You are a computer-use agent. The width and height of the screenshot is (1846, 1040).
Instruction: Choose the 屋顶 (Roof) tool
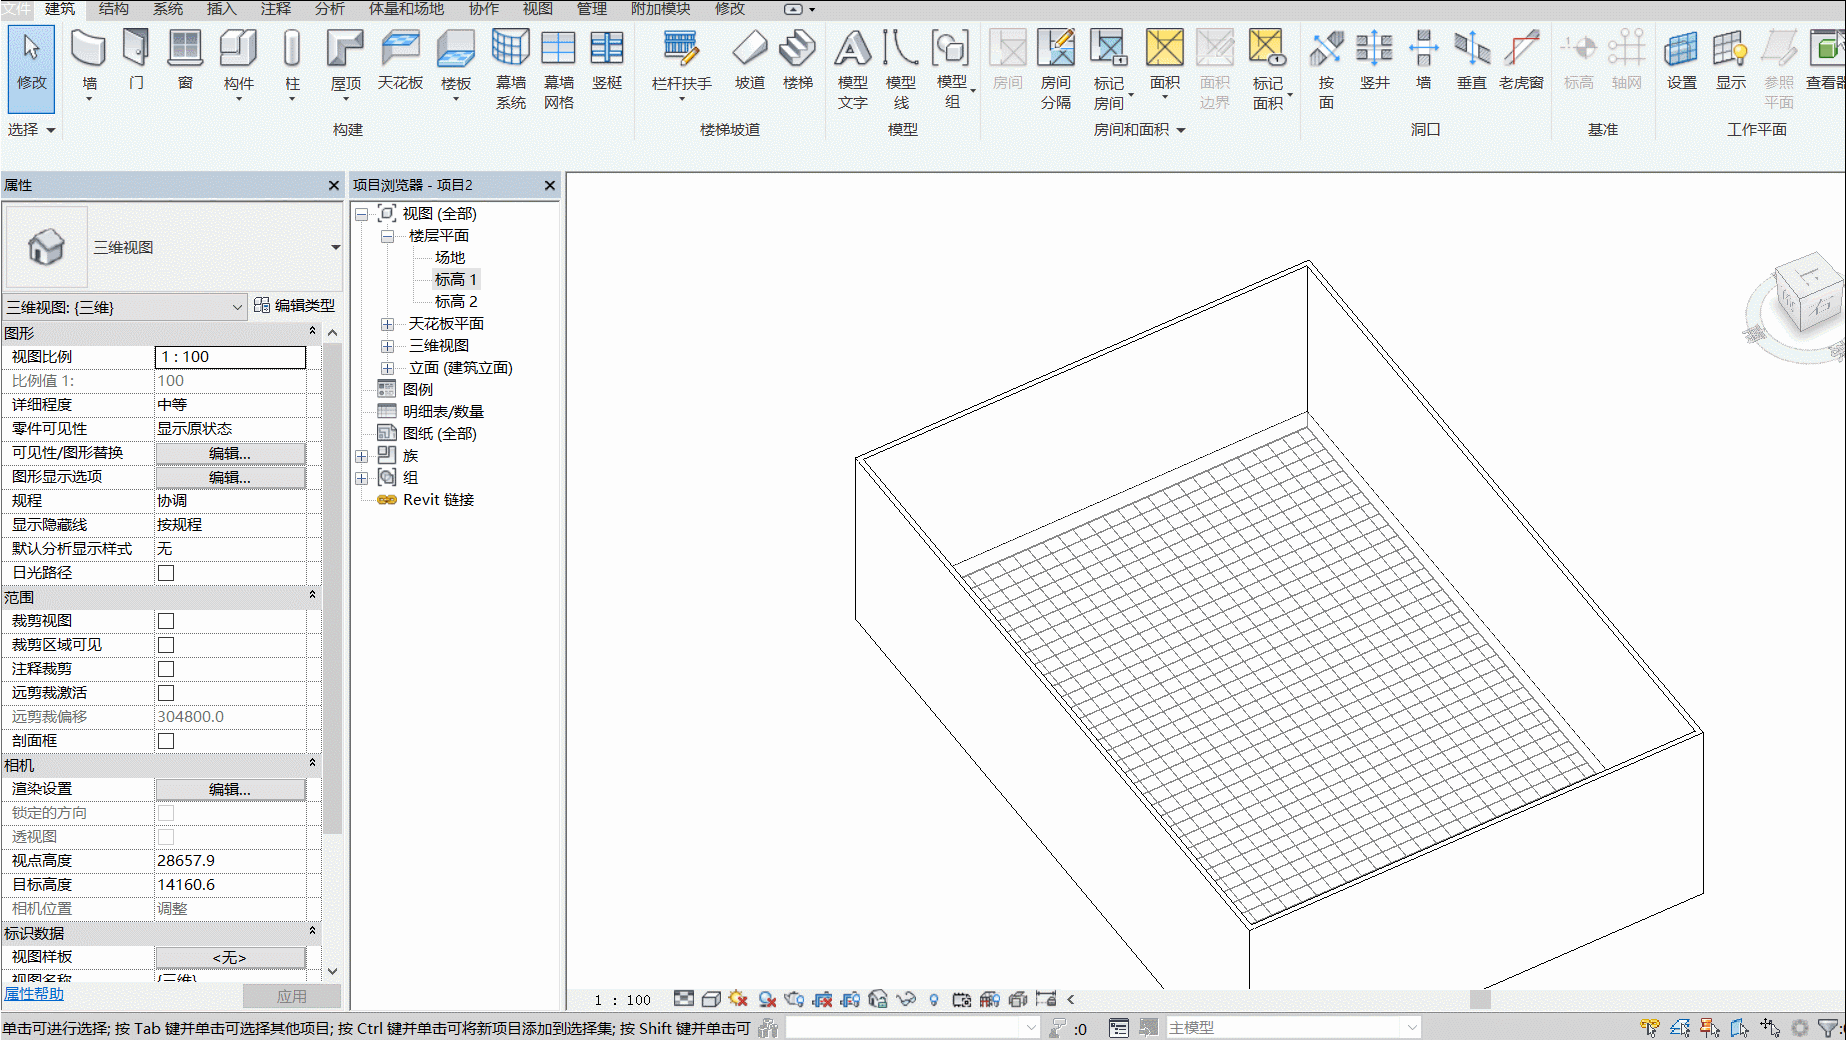pos(346,62)
